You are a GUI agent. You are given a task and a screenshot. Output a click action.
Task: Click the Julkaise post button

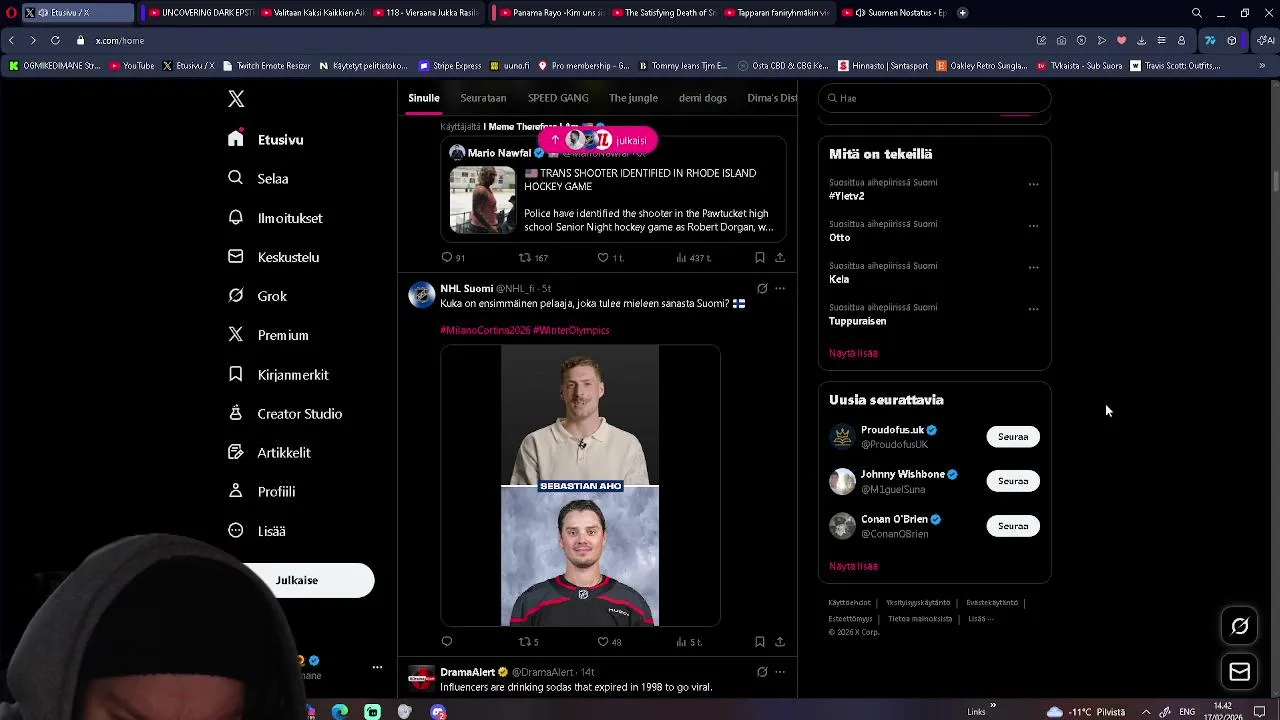[297, 580]
